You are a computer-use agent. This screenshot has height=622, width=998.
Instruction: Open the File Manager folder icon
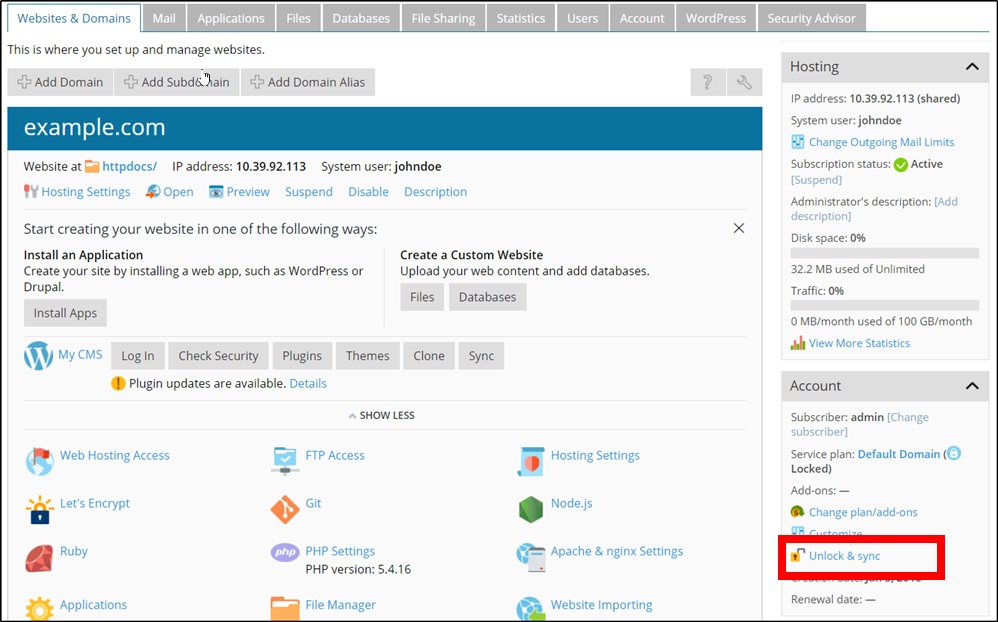click(285, 608)
